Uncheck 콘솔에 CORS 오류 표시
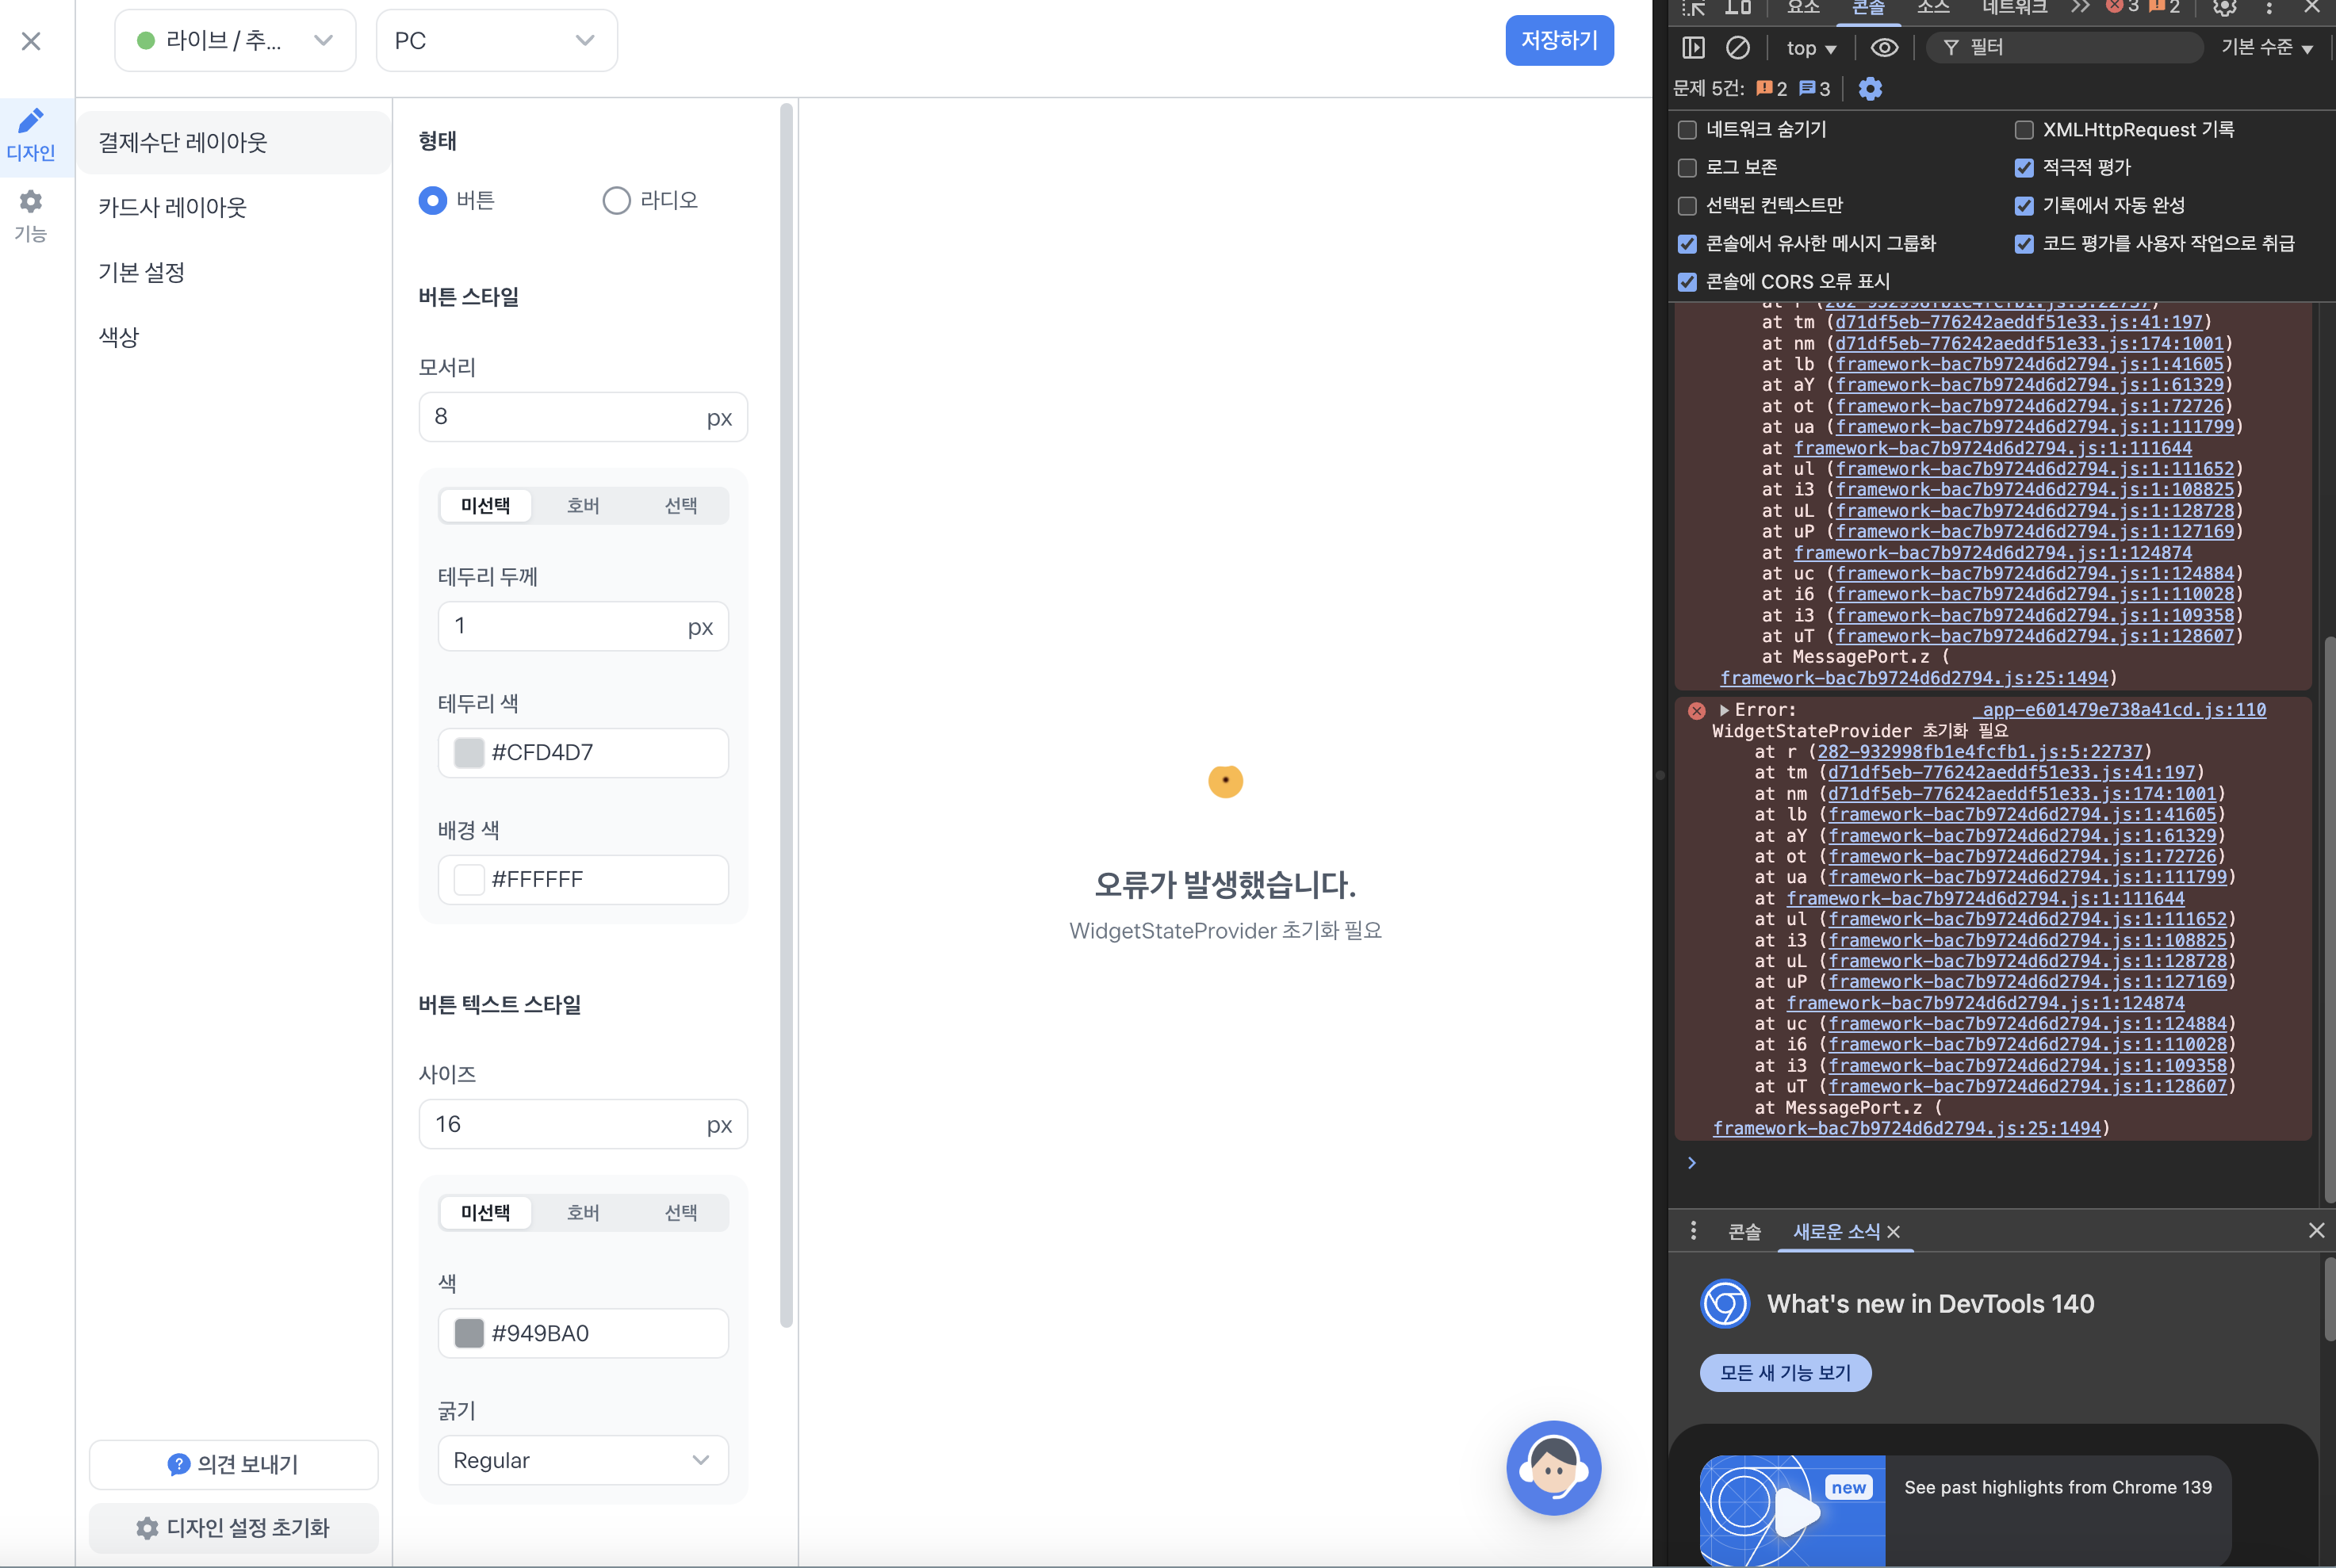Image resolution: width=2336 pixels, height=1568 pixels. (1687, 282)
